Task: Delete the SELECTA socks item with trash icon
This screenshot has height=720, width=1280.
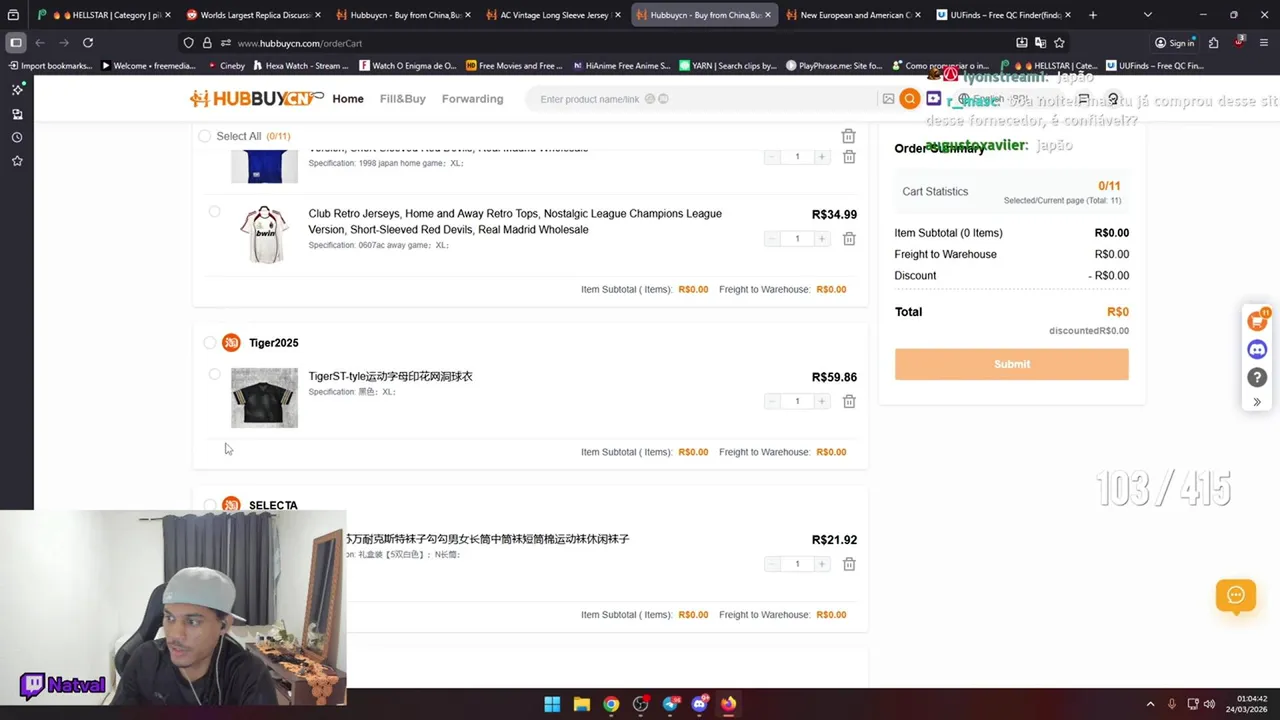Action: [x=849, y=564]
